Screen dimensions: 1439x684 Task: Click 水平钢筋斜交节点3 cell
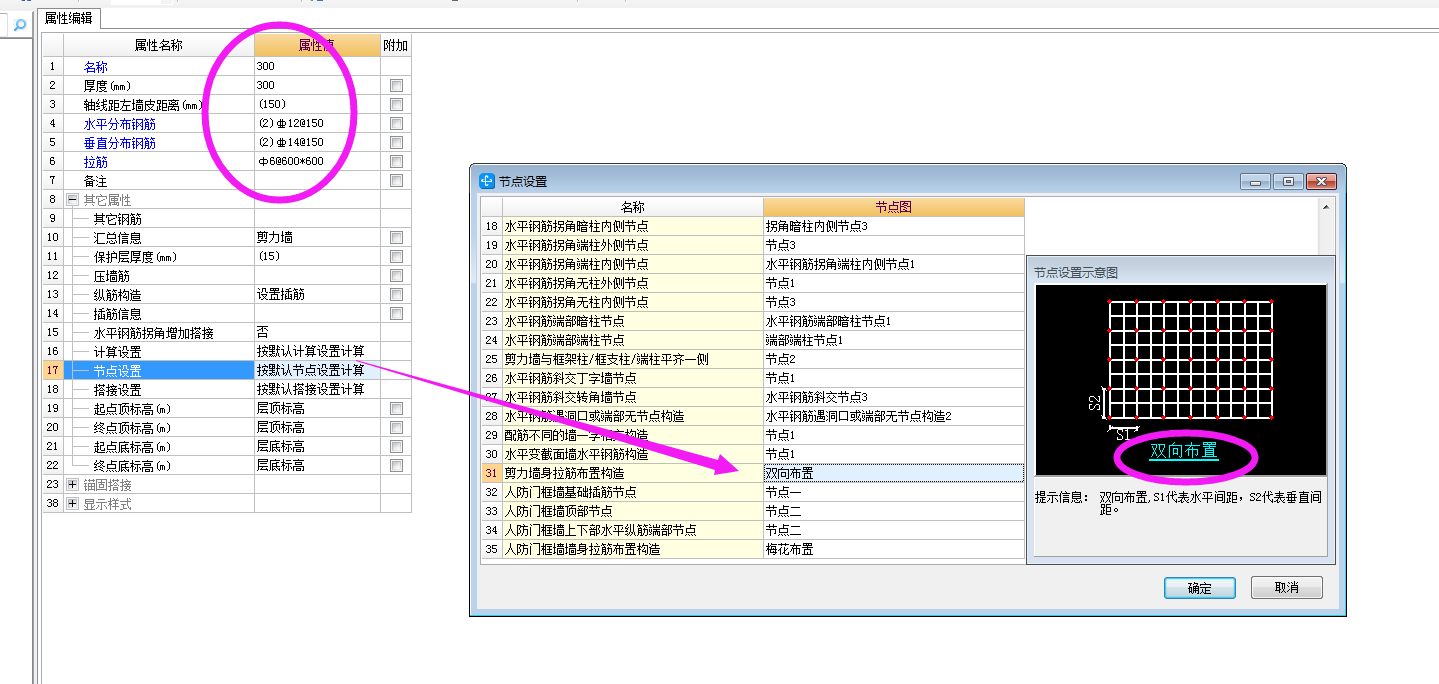[x=894, y=397]
